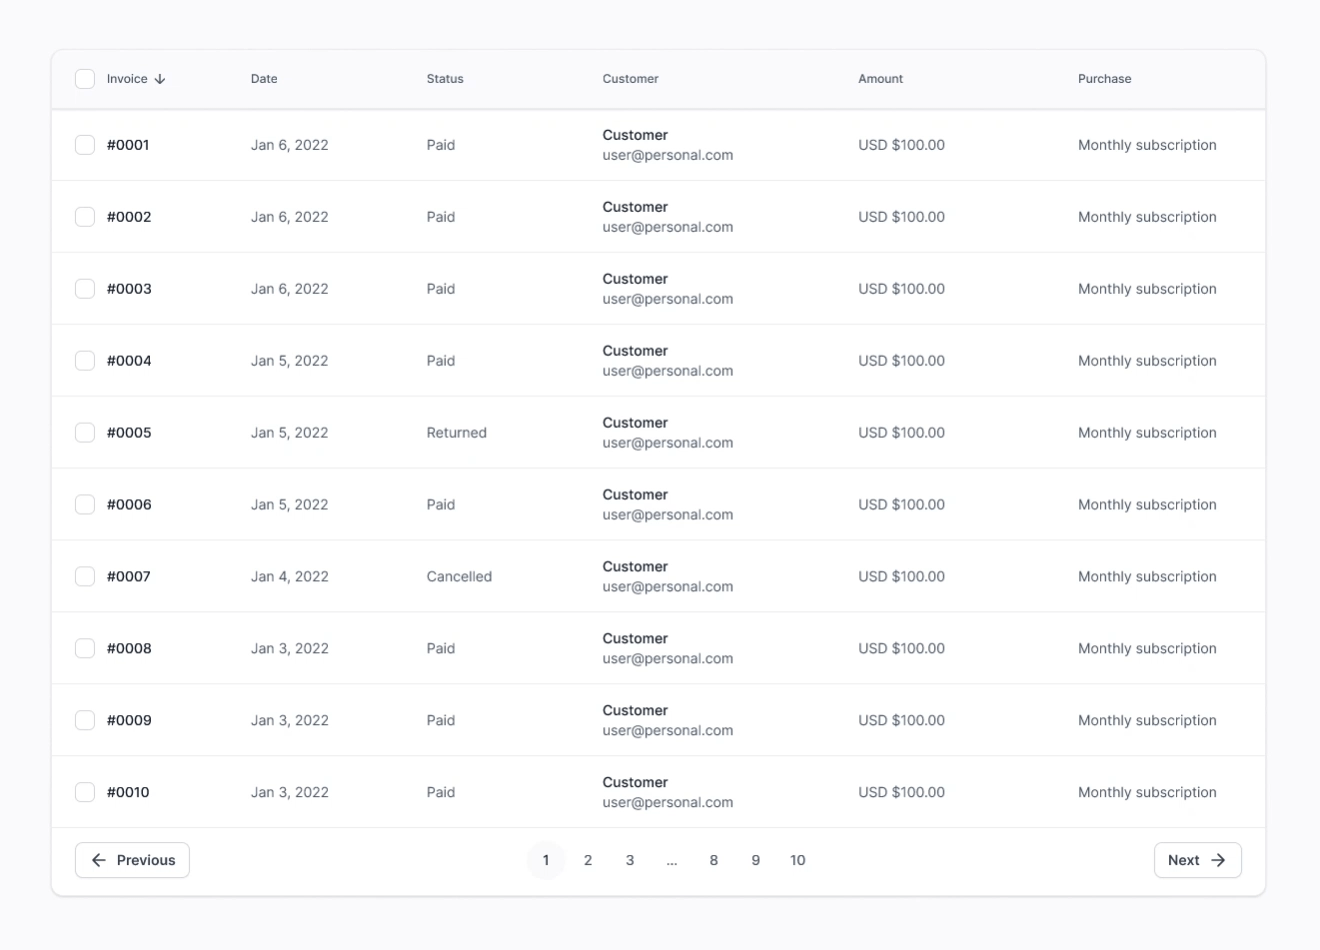
Task: Open page 3 of the invoices
Action: pyautogui.click(x=630, y=860)
